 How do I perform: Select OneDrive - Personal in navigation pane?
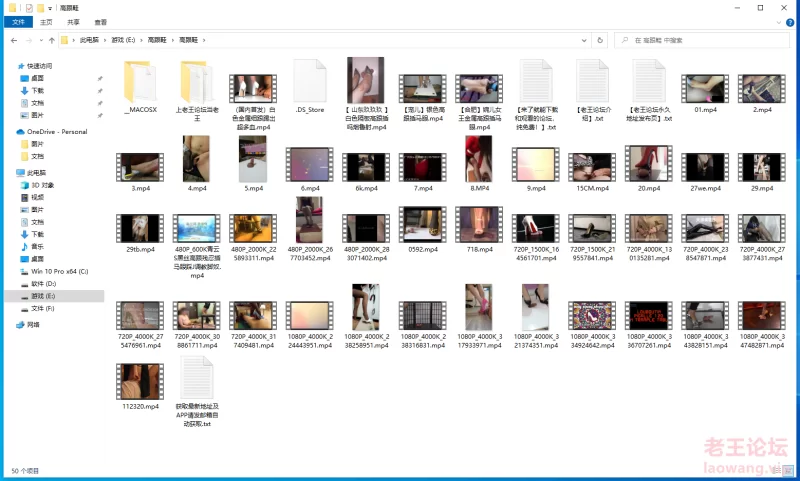57,132
